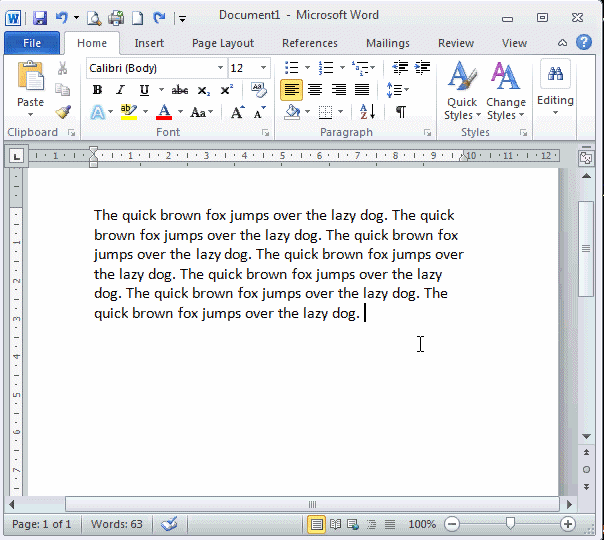
Task: Apply strikethrough formatting
Action: tap(179, 91)
